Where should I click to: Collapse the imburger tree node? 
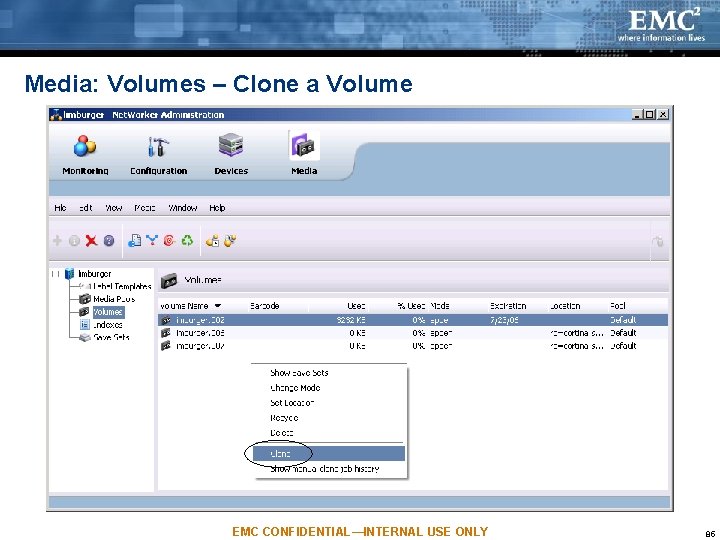(x=55, y=274)
